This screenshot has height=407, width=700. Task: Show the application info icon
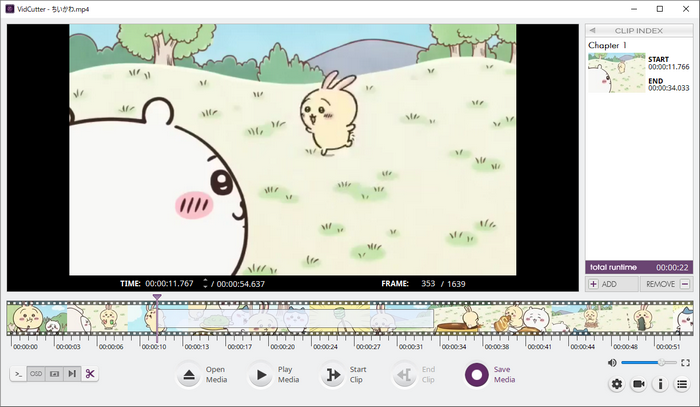click(660, 384)
